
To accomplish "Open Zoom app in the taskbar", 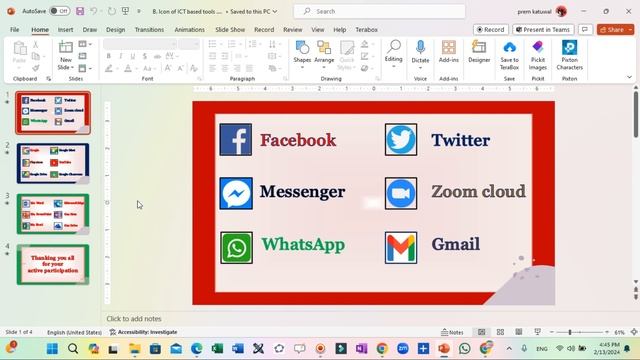I will coord(402,349).
